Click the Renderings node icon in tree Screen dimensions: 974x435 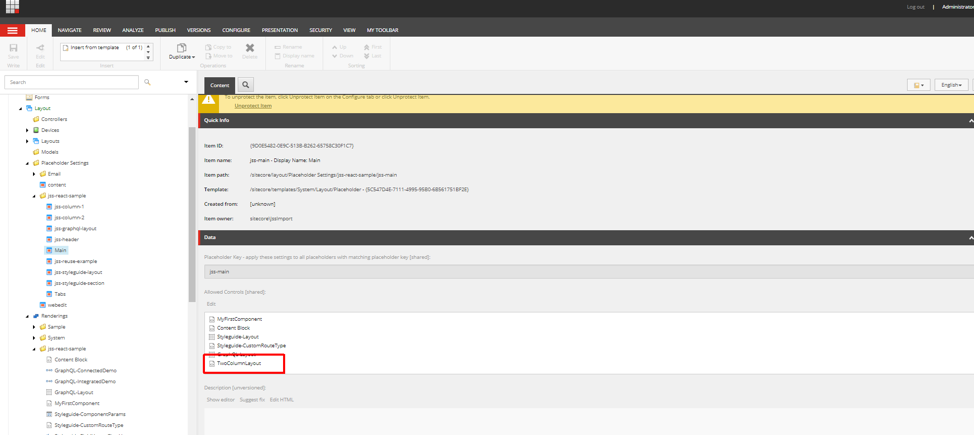pyautogui.click(x=36, y=316)
